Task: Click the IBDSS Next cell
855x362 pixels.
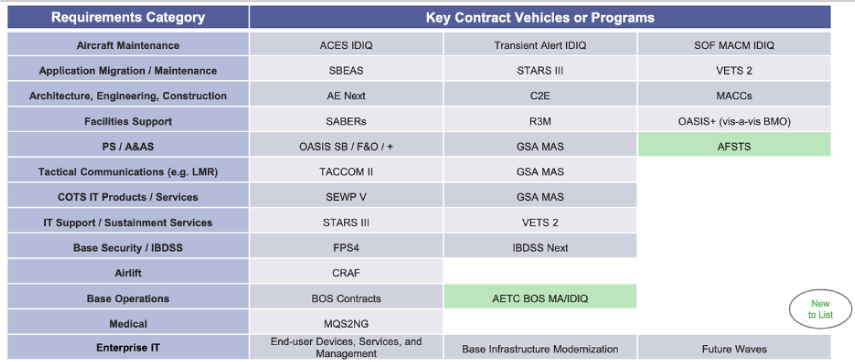Action: tap(540, 248)
